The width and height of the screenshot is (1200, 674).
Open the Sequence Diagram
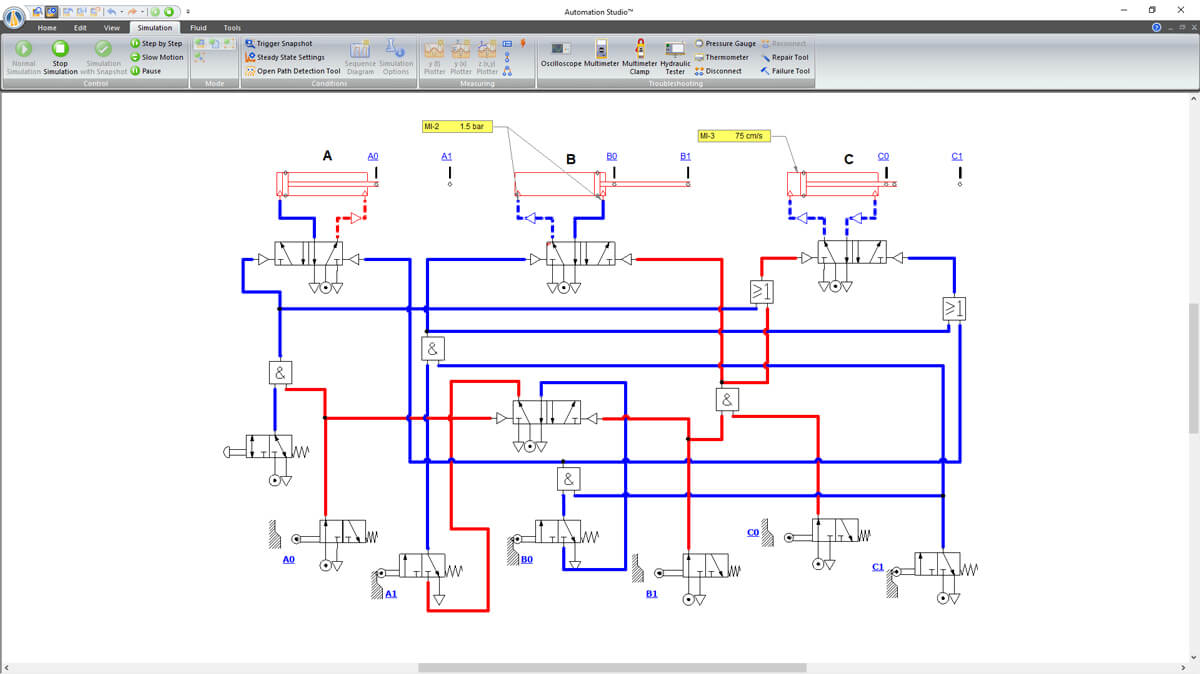tap(360, 57)
